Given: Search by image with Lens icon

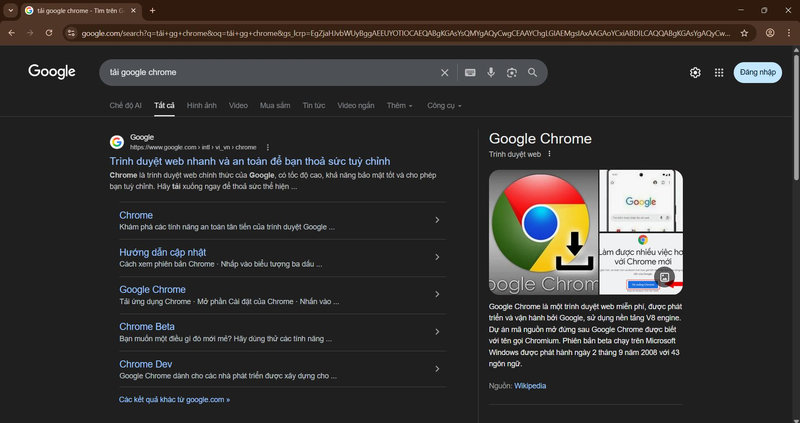Looking at the screenshot, I should click(512, 72).
